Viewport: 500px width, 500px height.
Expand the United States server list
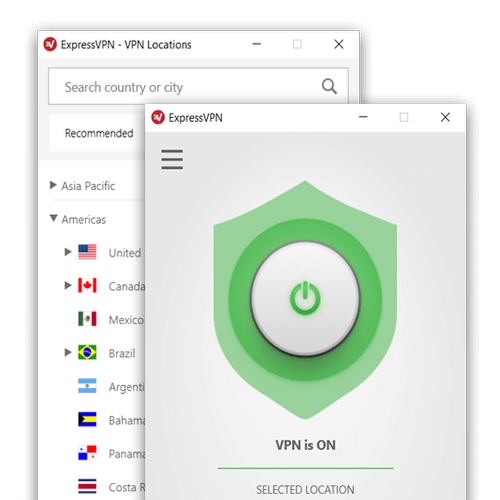[68, 252]
